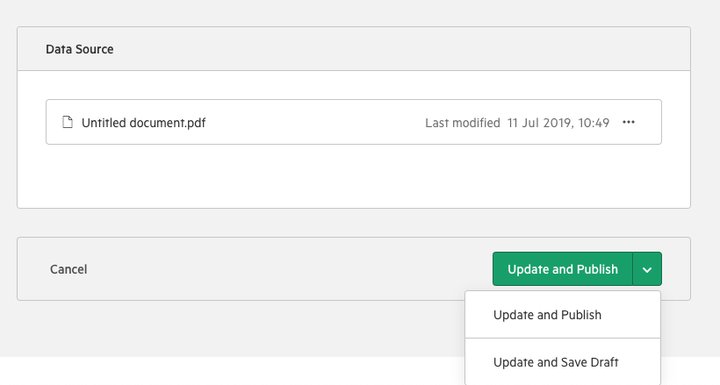This screenshot has height=385, width=720.
Task: Click the white chevron beside Update and Publish
Action: pos(647,269)
